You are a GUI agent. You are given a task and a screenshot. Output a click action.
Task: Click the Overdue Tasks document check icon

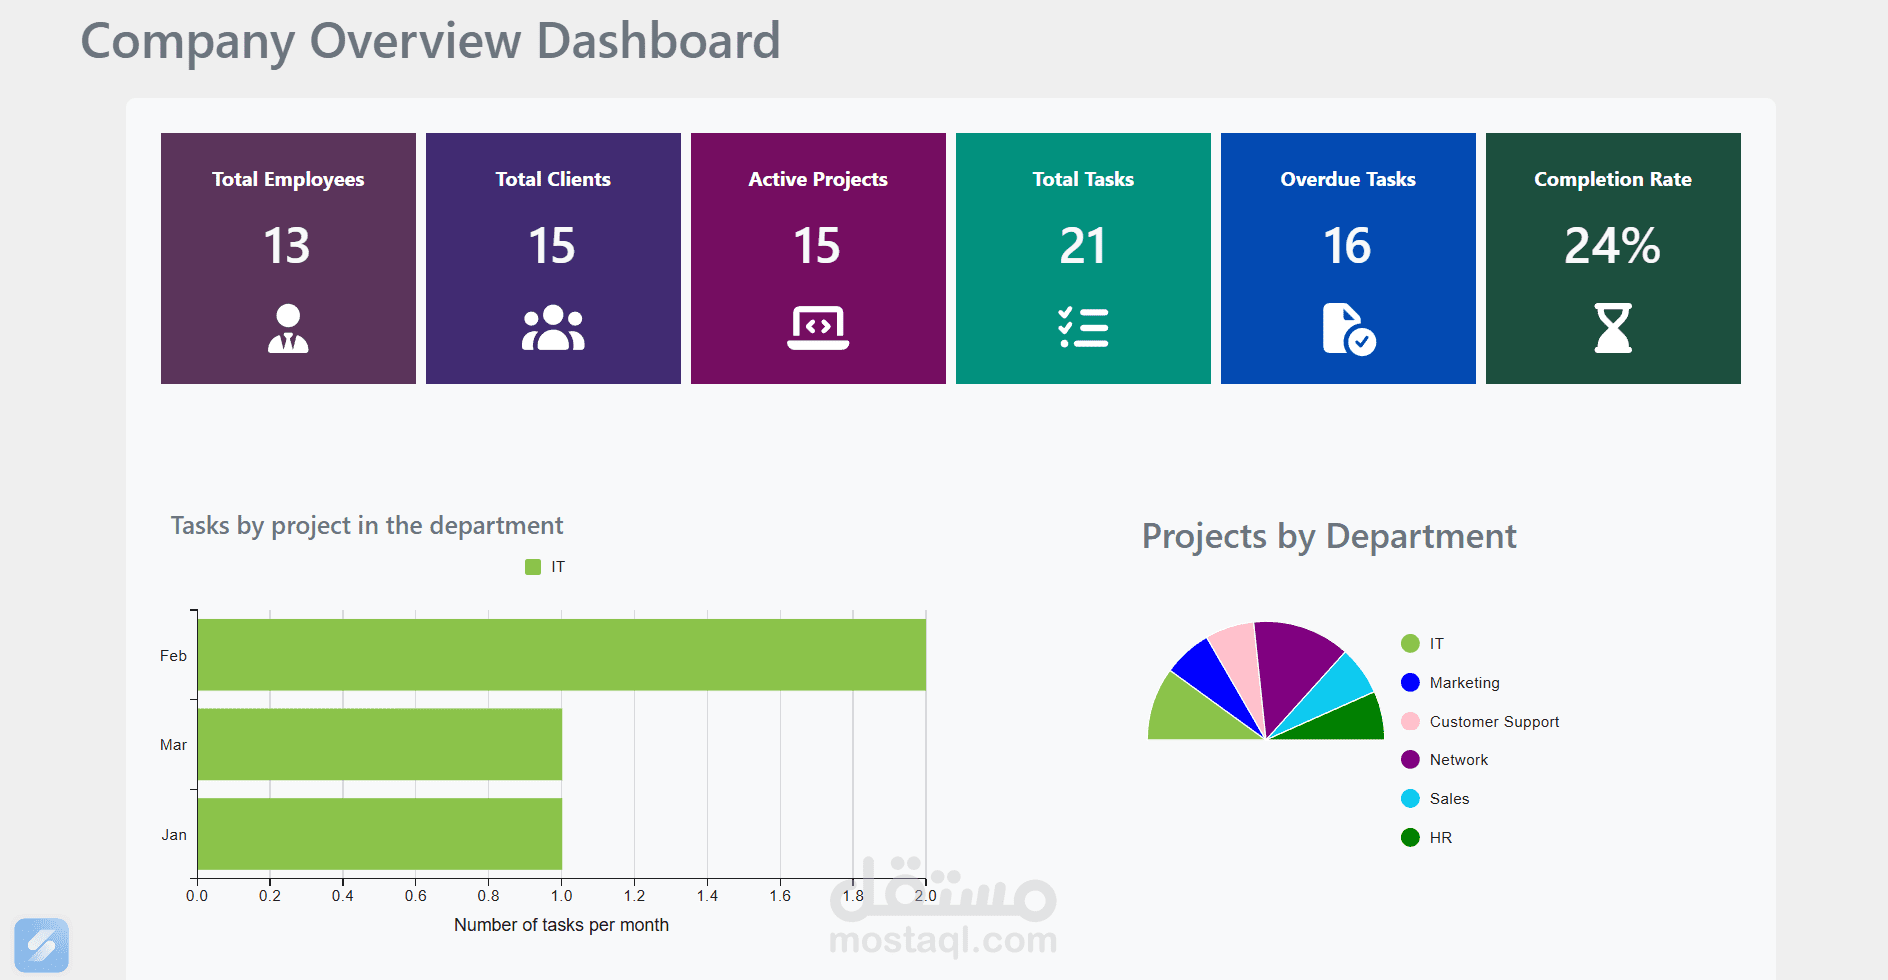coord(1348,330)
